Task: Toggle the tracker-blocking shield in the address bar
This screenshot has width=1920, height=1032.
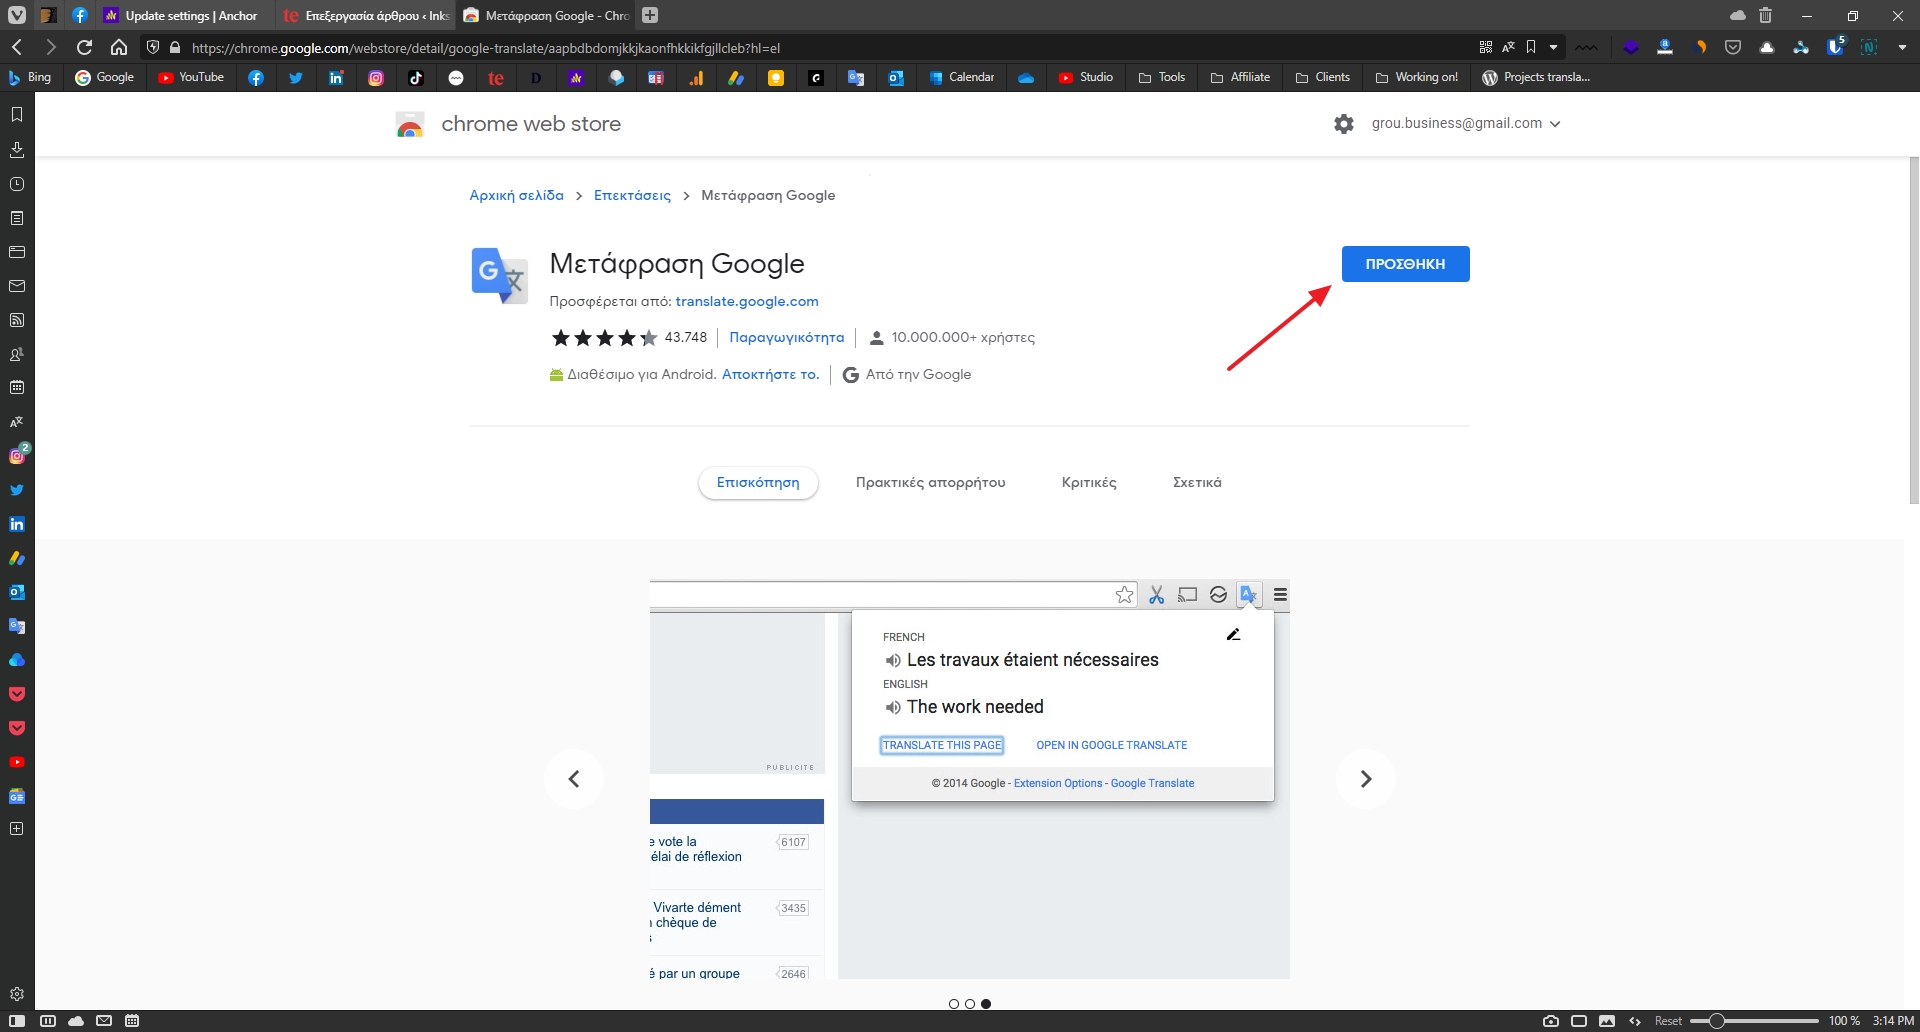Action: pos(152,47)
